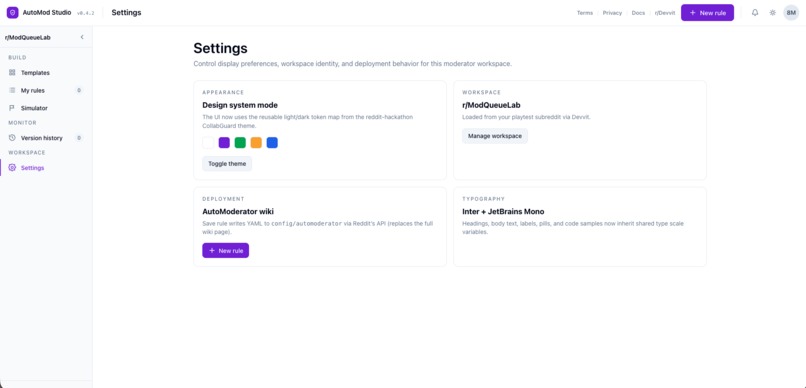
Task: Open notifications bell
Action: [x=755, y=13]
